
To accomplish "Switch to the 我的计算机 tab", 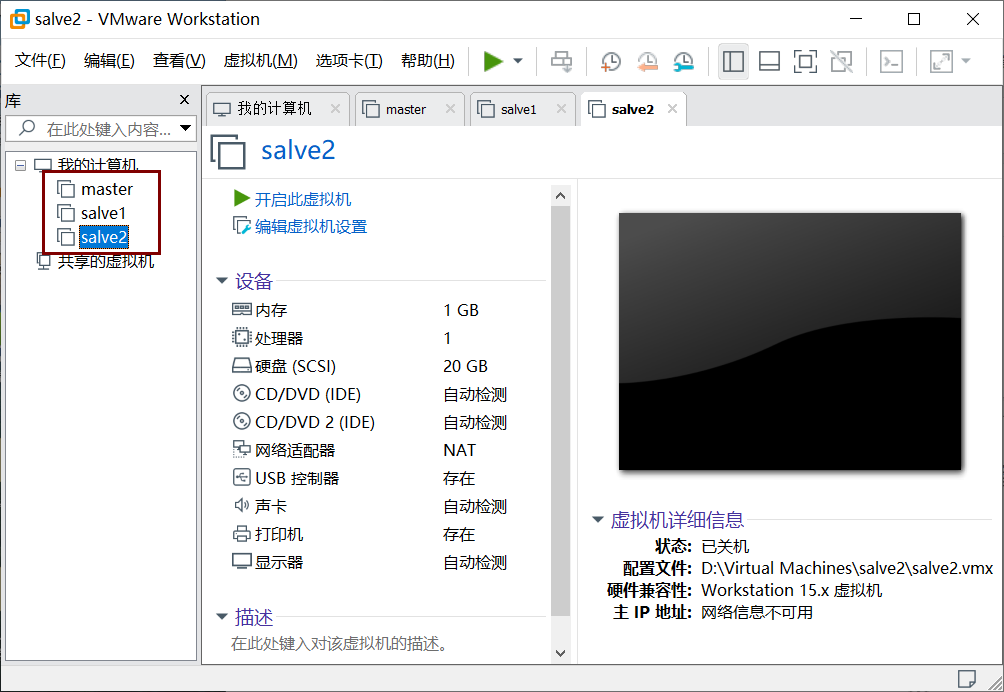I will click(274, 109).
